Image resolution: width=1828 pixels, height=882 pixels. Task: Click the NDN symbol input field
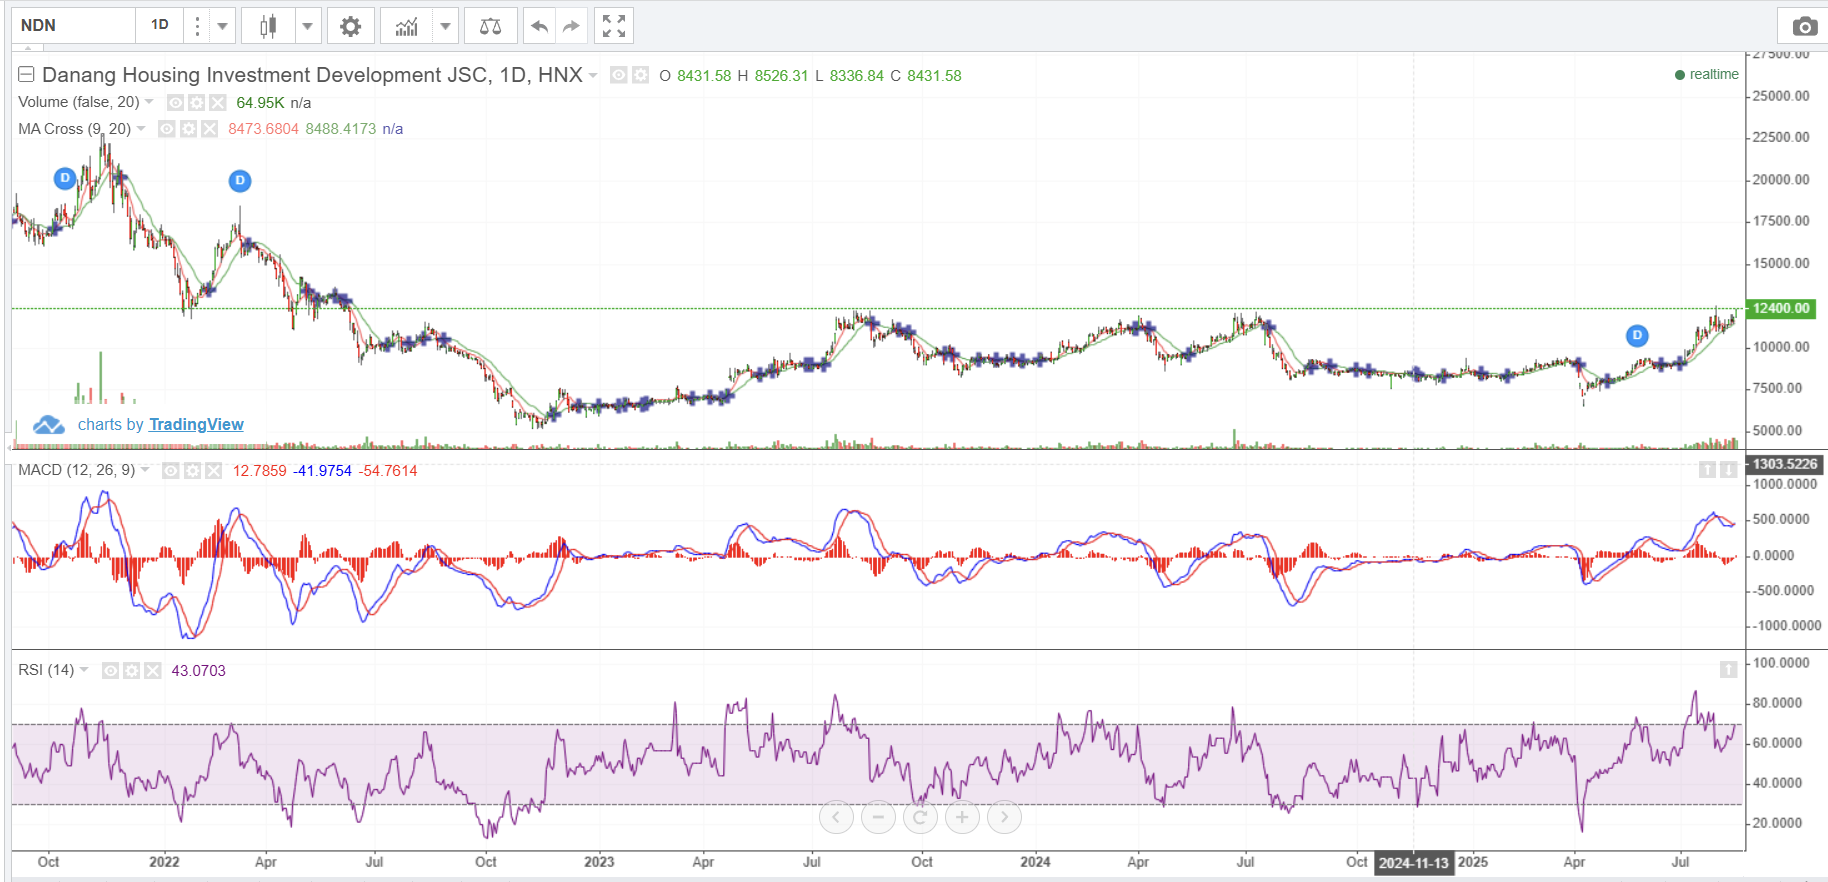coord(73,26)
